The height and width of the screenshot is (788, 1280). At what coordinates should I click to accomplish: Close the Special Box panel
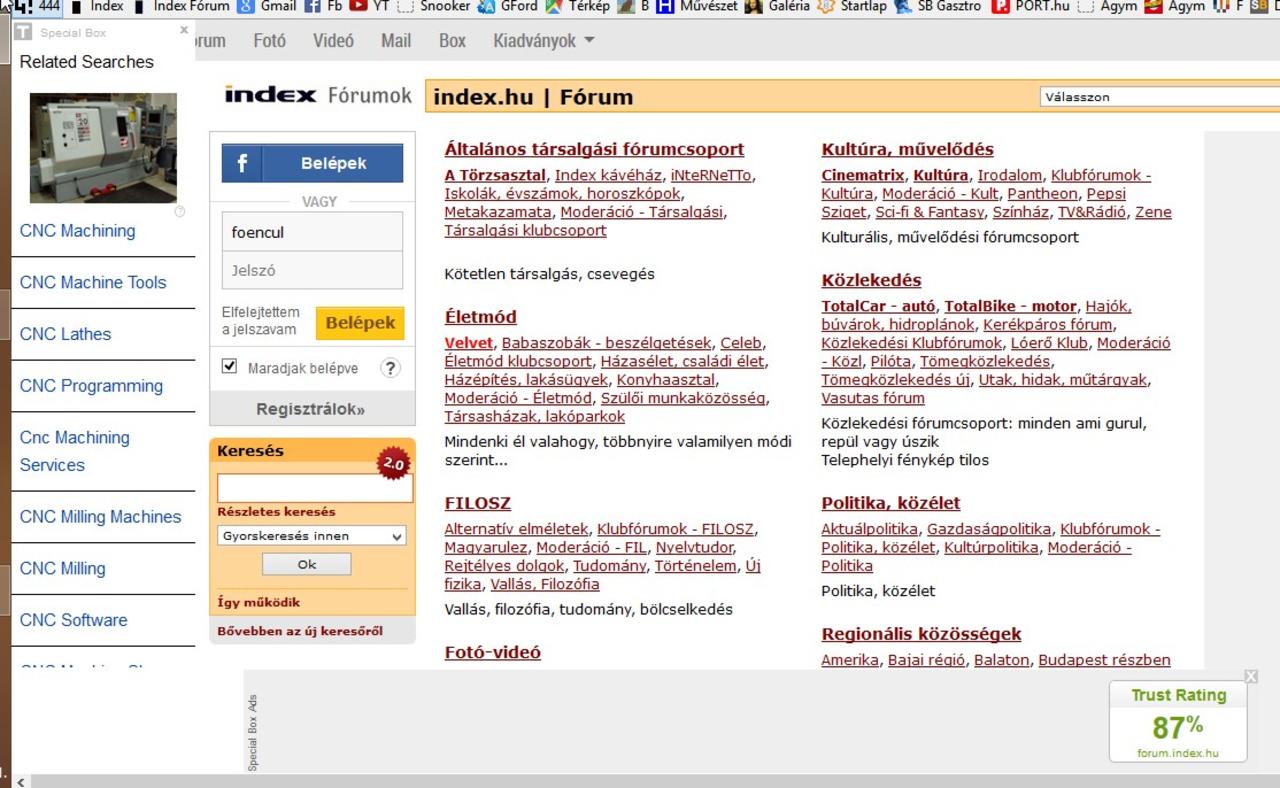point(184,31)
